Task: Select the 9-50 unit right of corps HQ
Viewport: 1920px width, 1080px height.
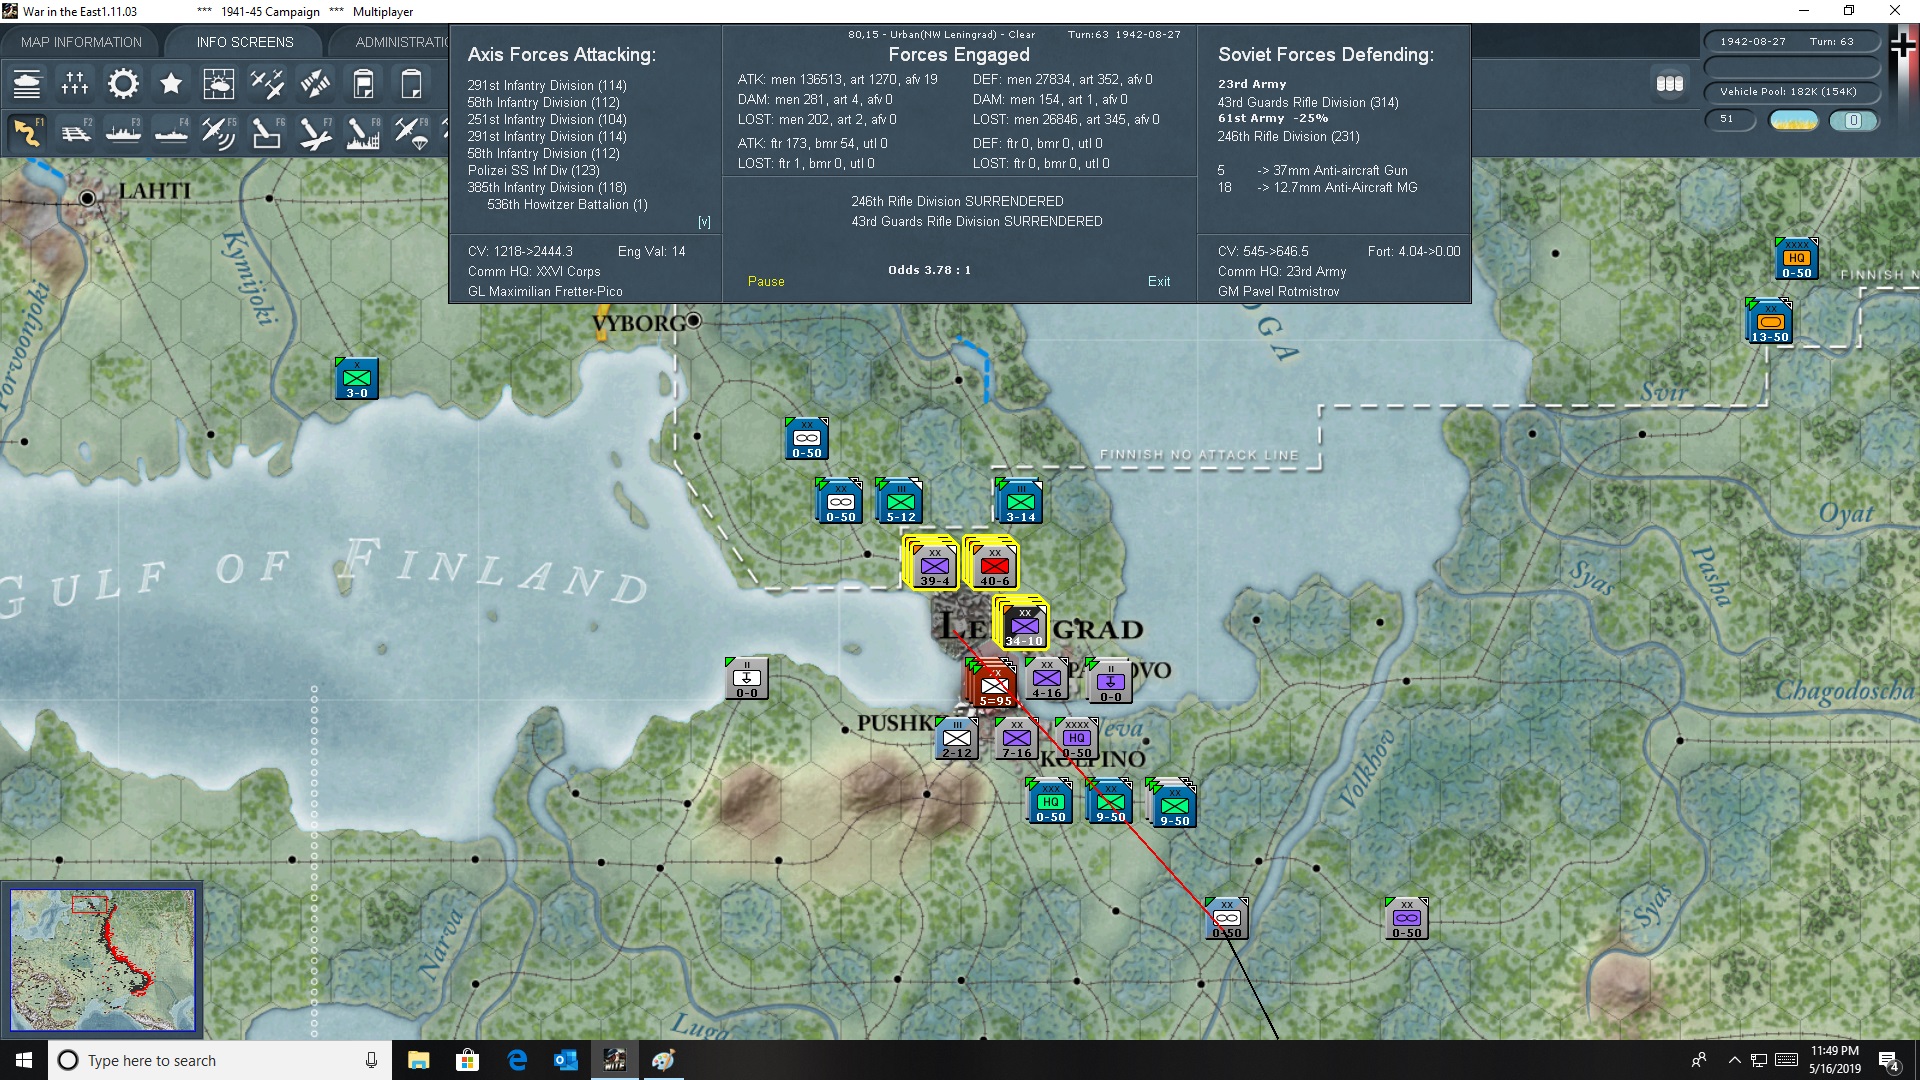Action: (x=1111, y=801)
